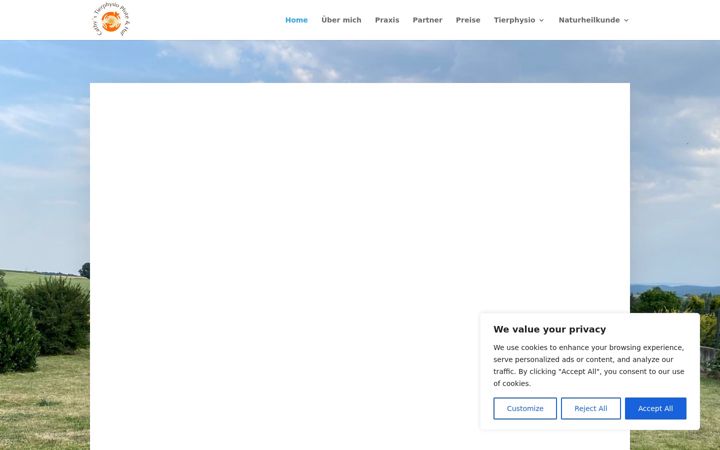Viewport: 720px width, 450px height.
Task: Expand the Tierphysio dropdown chevron
Action: pos(541,21)
